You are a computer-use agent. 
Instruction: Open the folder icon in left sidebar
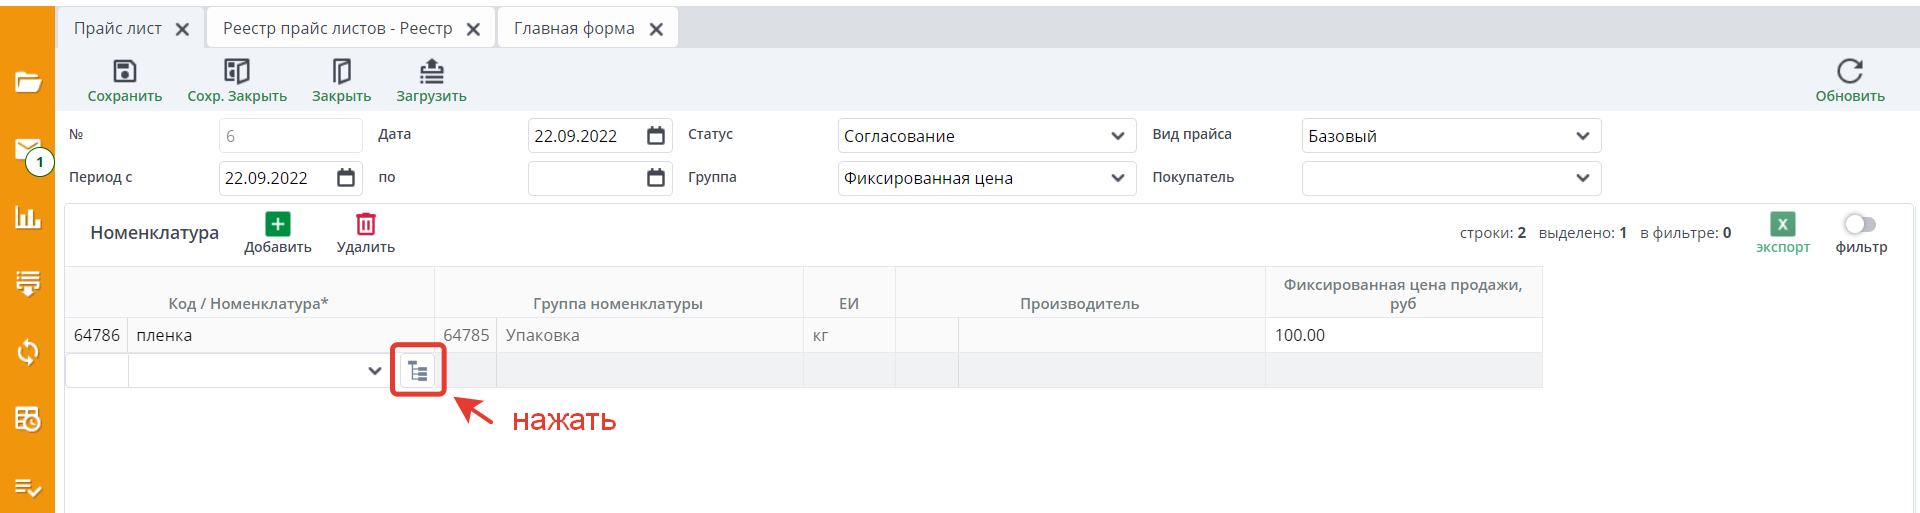[28, 82]
